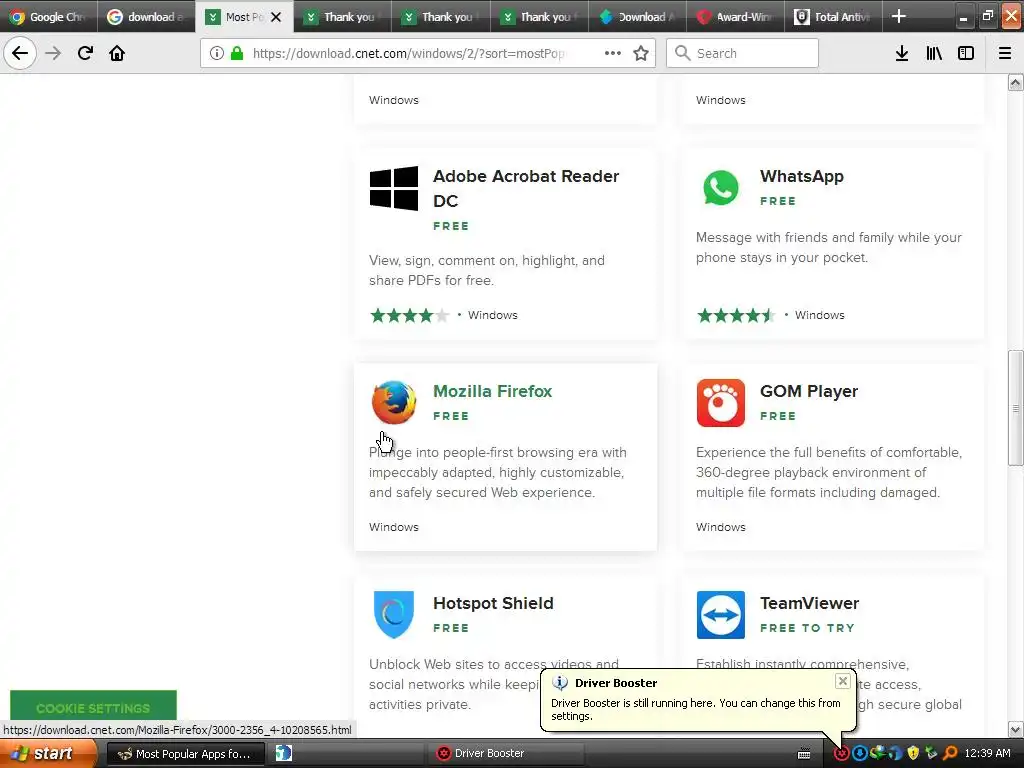1024x768 pixels.
Task: Click the page vertical scrollbar thumb
Action: coord(1015,408)
